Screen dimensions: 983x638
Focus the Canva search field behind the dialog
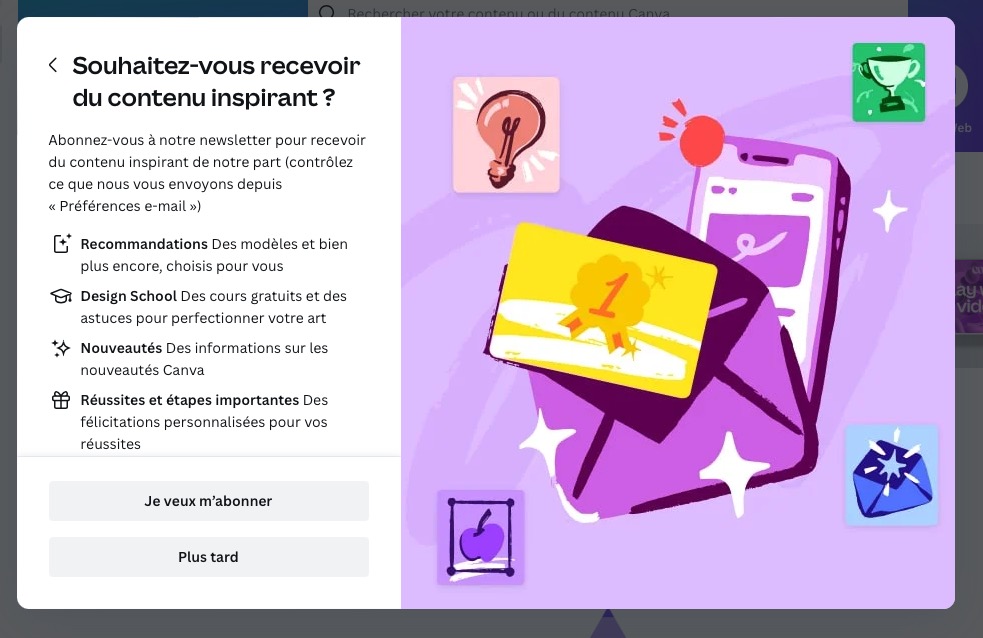coord(607,11)
